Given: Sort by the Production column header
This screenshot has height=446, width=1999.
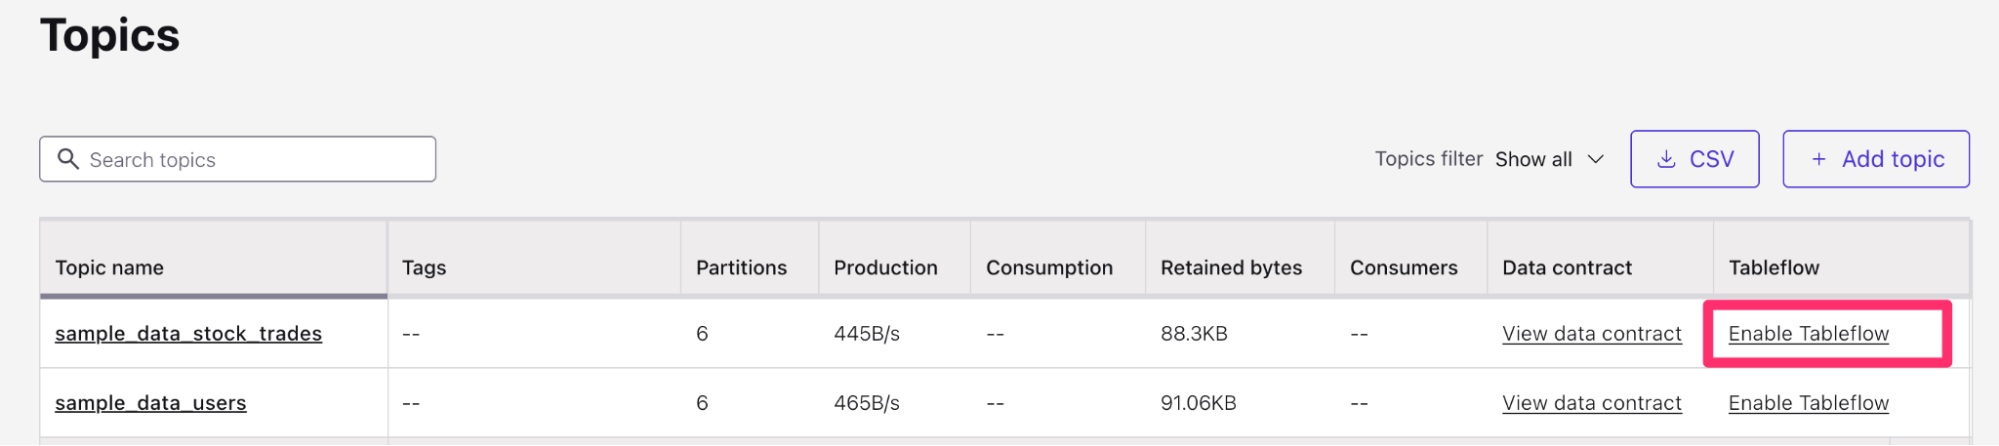Looking at the screenshot, I should pos(885,268).
